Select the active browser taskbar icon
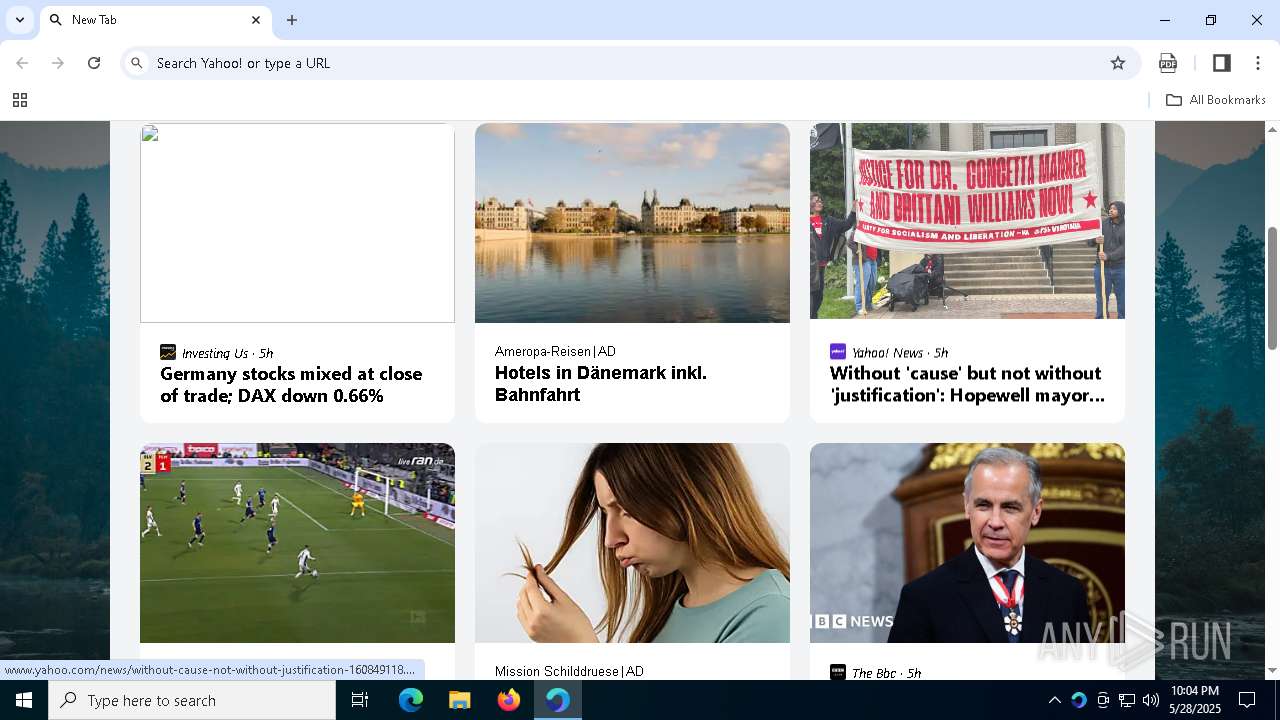Viewport: 1280px width, 720px height. pyautogui.click(x=557, y=700)
